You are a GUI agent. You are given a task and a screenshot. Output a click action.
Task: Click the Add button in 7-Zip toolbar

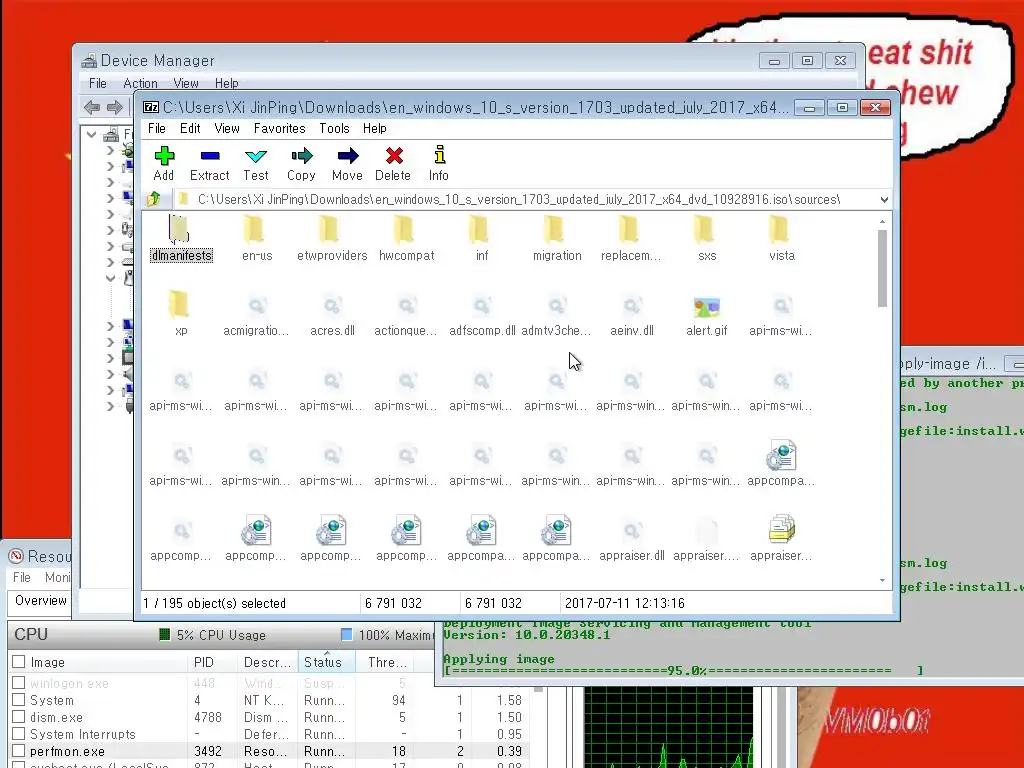pyautogui.click(x=164, y=163)
